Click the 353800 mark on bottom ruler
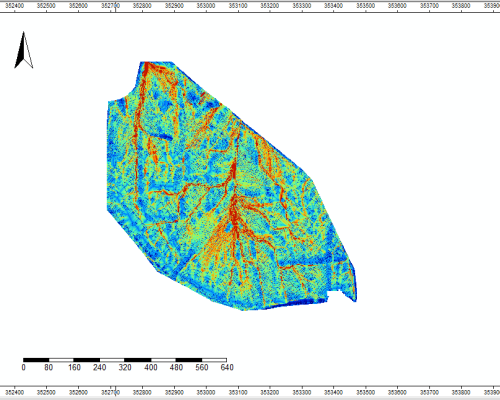 (461, 392)
